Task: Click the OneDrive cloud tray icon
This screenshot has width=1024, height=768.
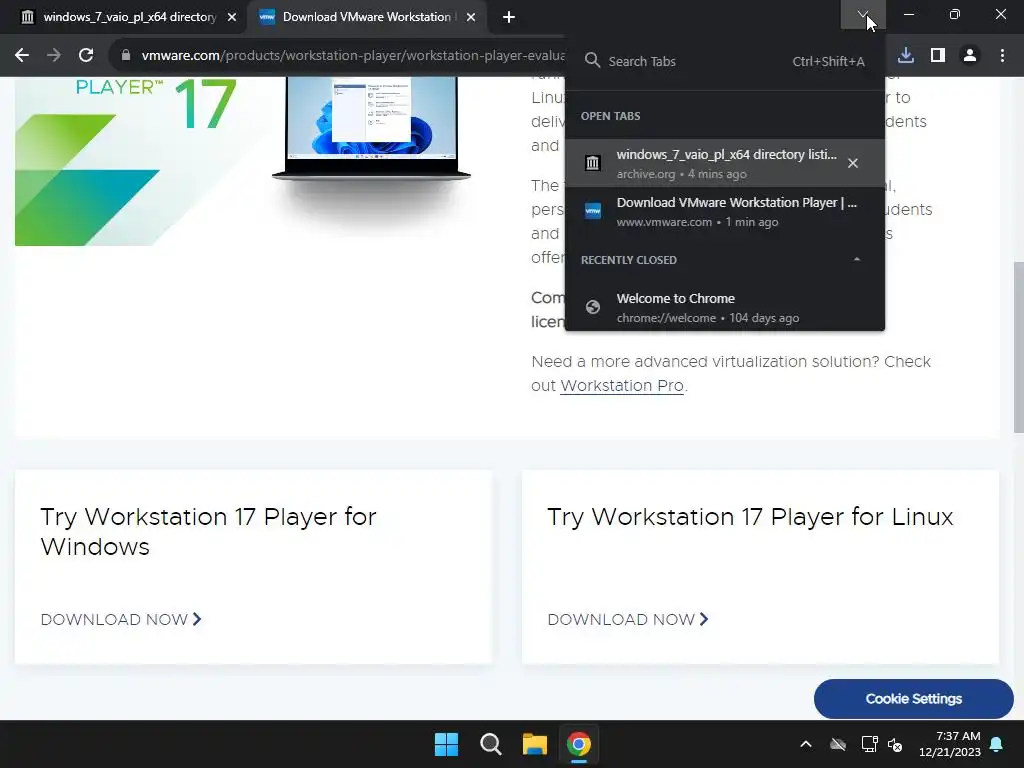Action: click(838, 744)
